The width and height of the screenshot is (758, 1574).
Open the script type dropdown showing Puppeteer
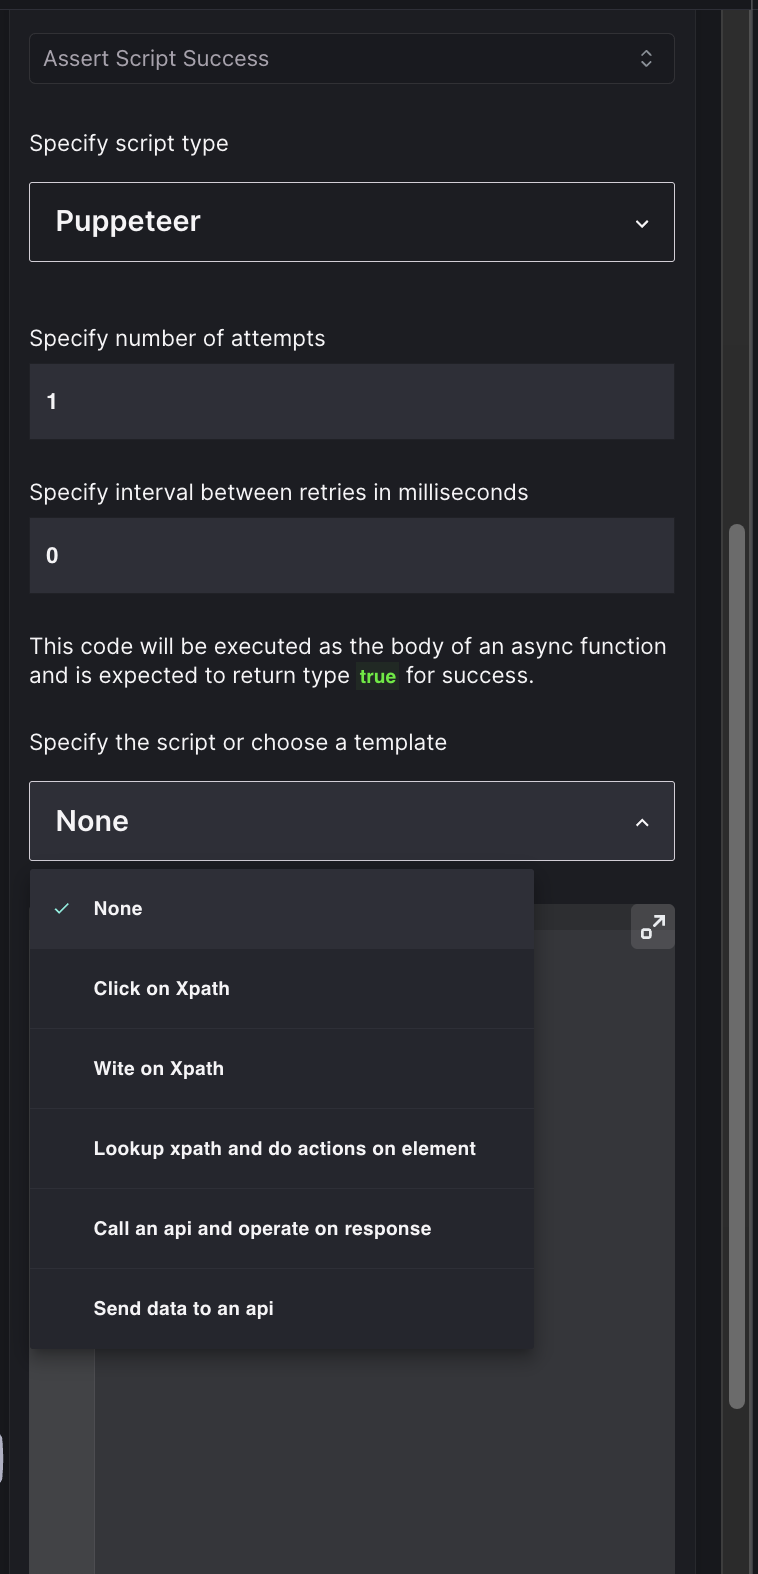pyautogui.click(x=352, y=222)
